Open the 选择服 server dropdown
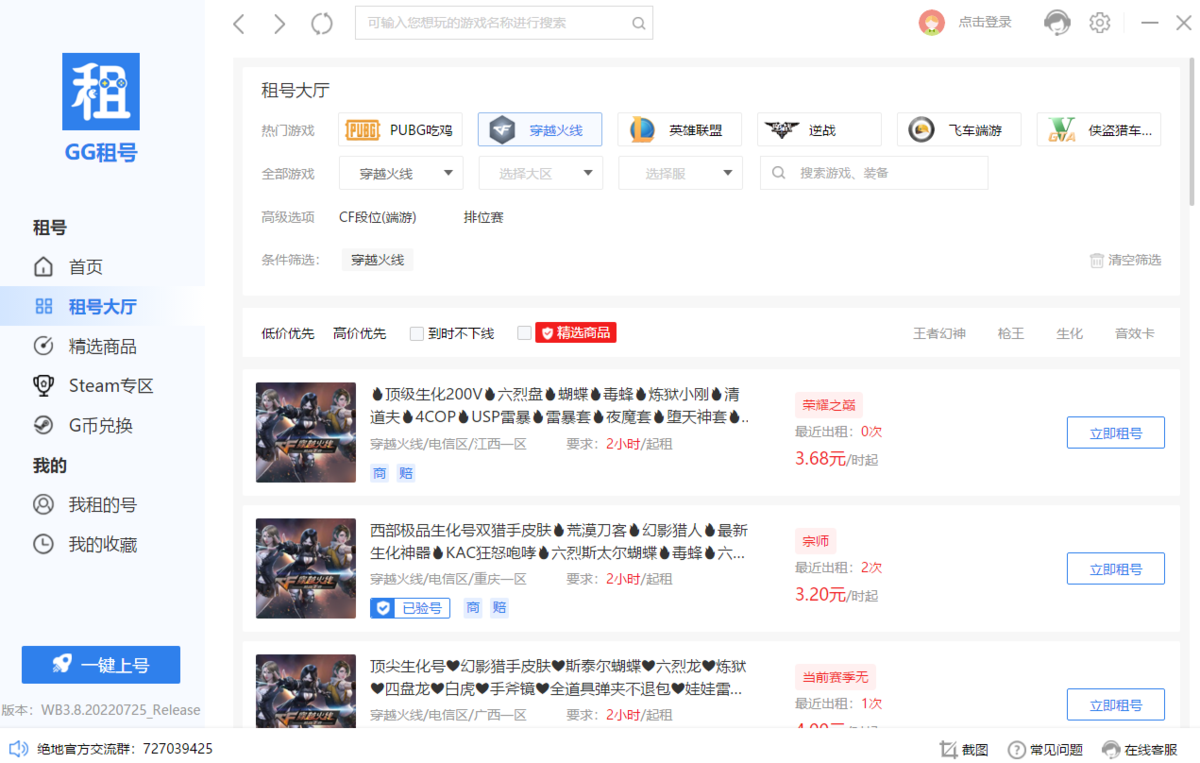1200x763 pixels. coord(680,173)
